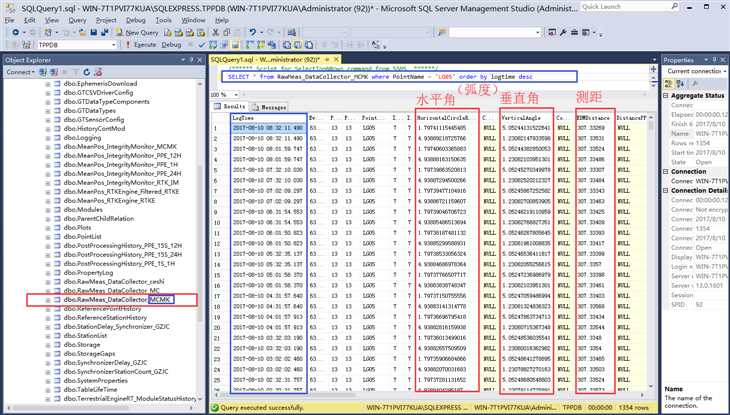Open the Query menu

77,20
